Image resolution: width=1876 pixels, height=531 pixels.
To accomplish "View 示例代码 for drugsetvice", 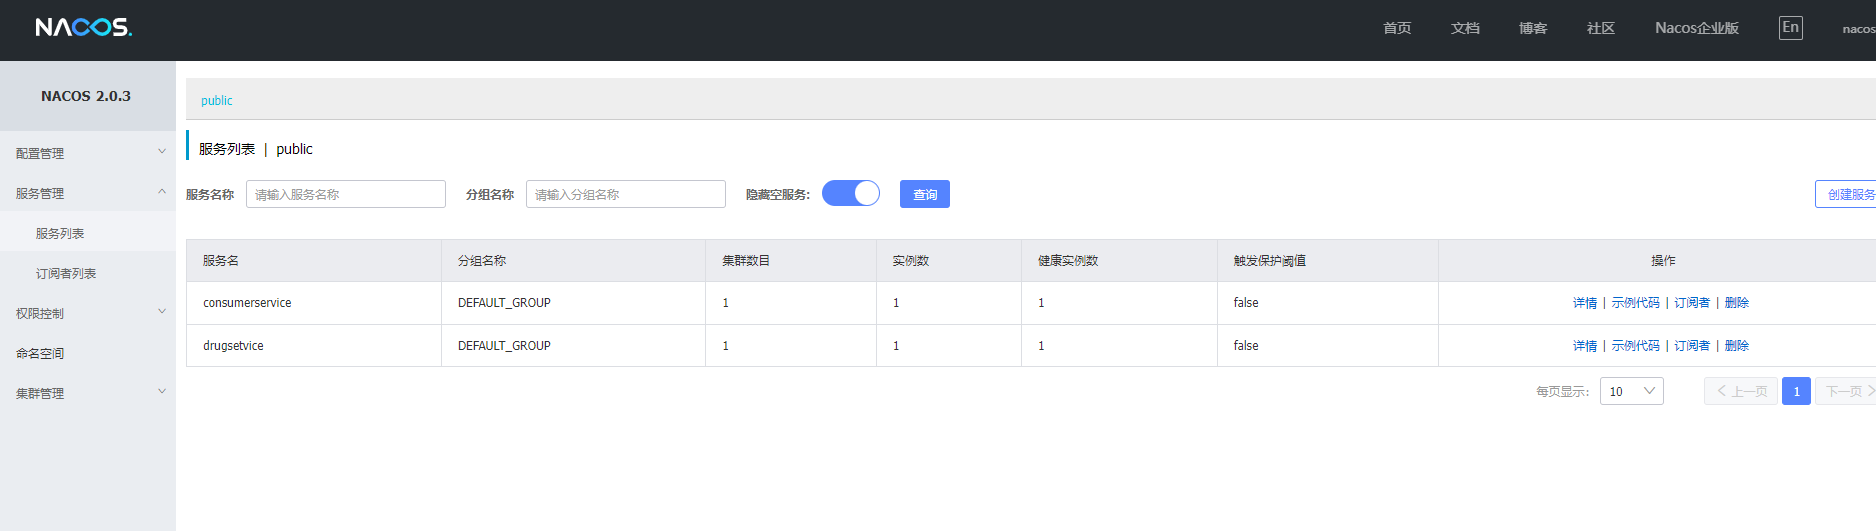I will pos(1635,346).
